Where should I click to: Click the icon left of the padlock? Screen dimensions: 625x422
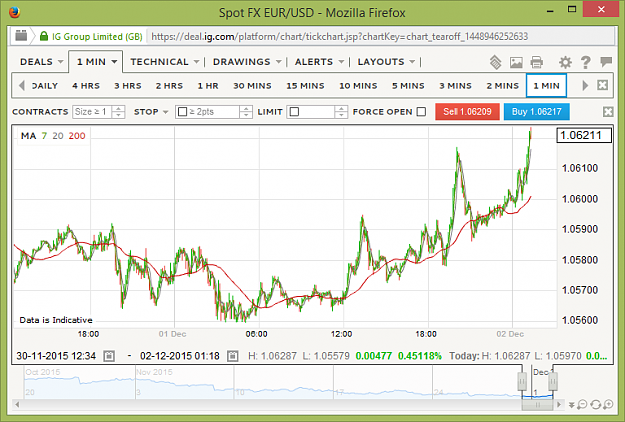pyautogui.click(x=21, y=36)
